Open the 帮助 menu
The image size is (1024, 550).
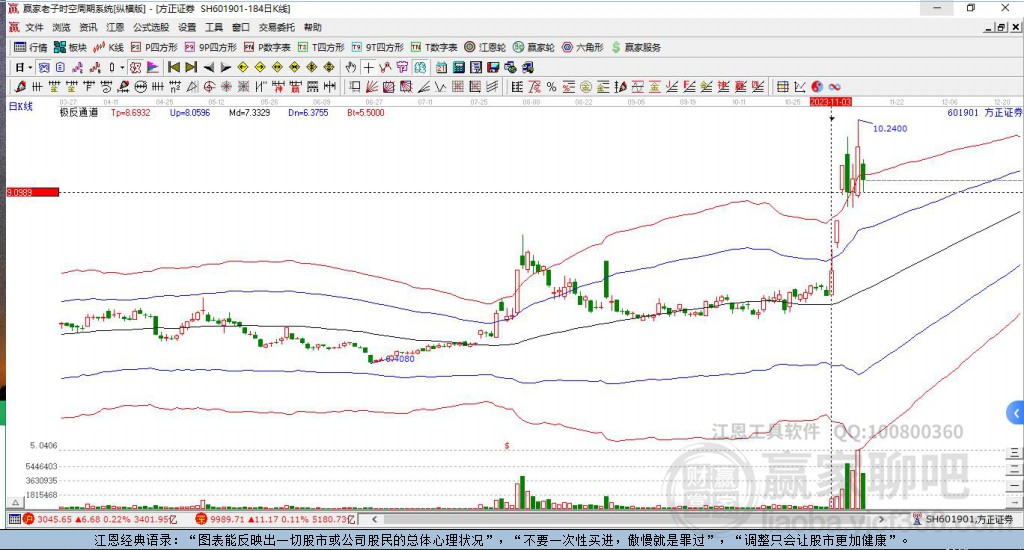[313, 27]
